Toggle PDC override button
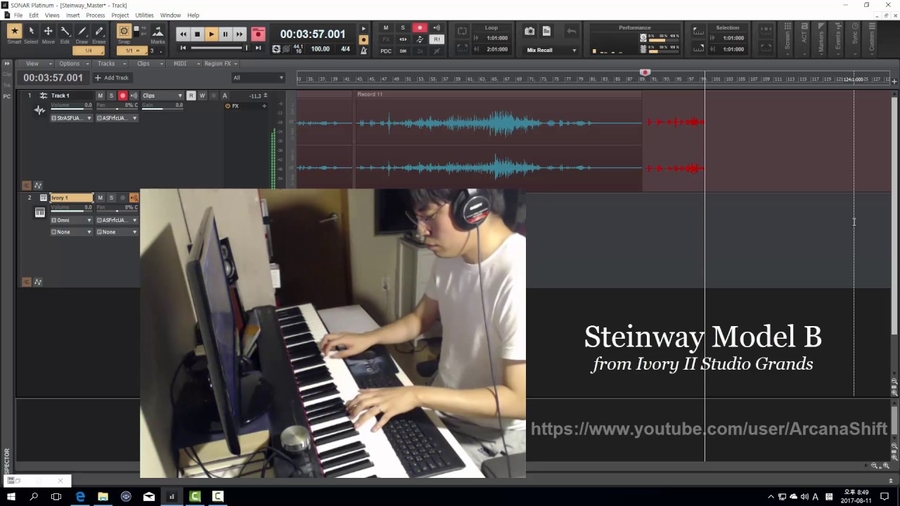The image size is (900, 506). [386, 50]
